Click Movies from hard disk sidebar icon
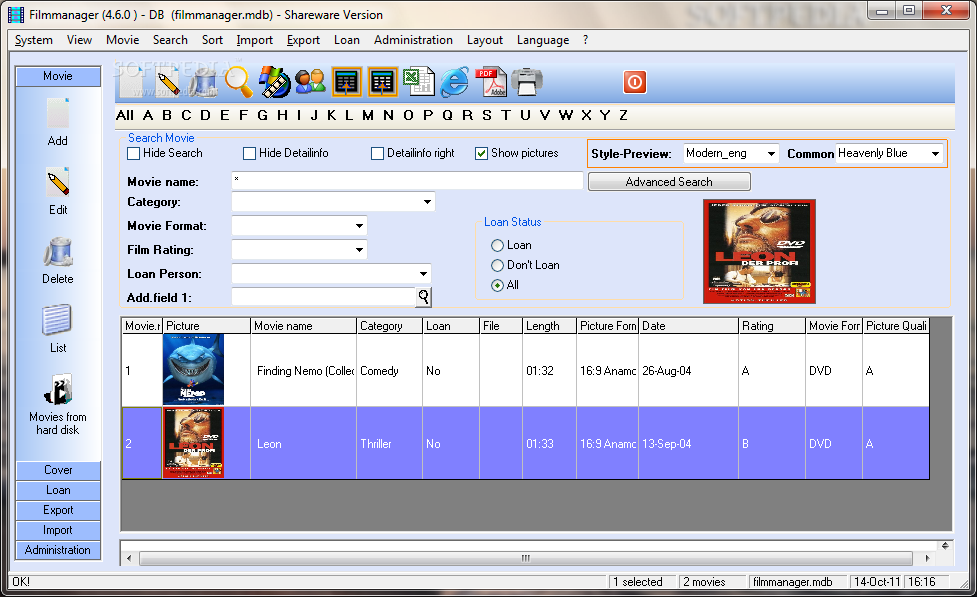The width and height of the screenshot is (977, 597). 58,389
